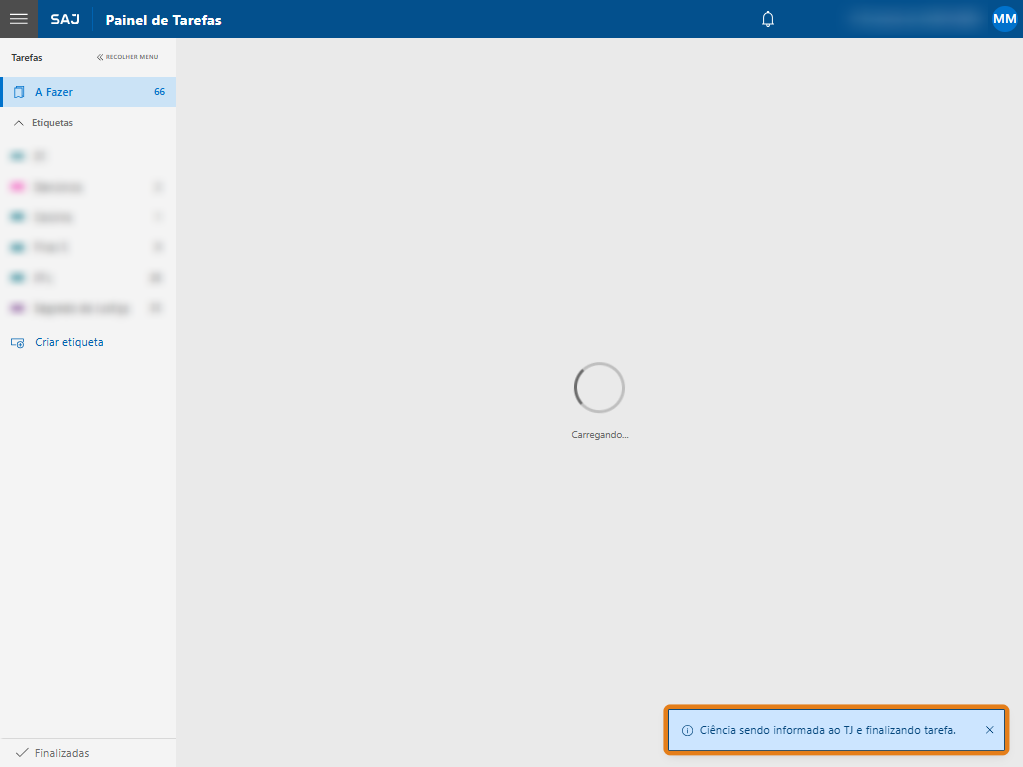
Task: Select the first teal label under Etiquetas
Action: (17, 157)
